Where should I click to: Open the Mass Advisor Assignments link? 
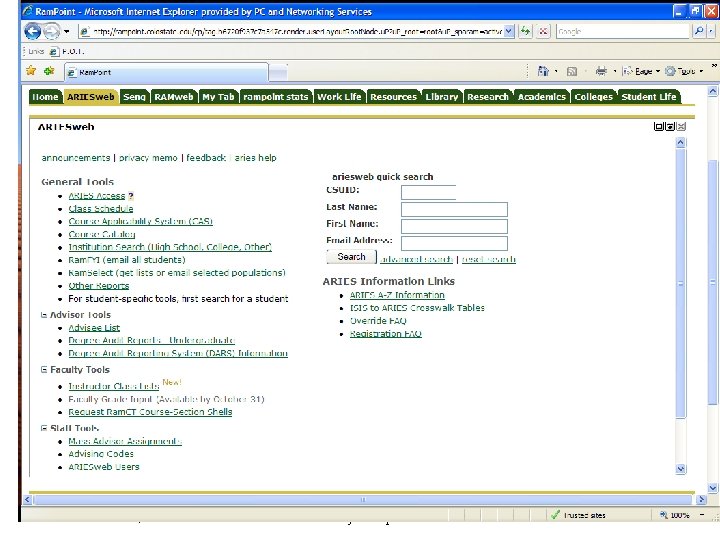click(125, 441)
